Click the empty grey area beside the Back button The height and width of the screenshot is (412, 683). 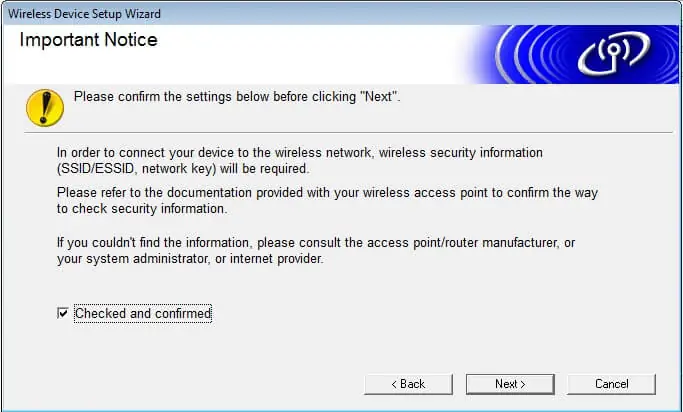click(200, 384)
